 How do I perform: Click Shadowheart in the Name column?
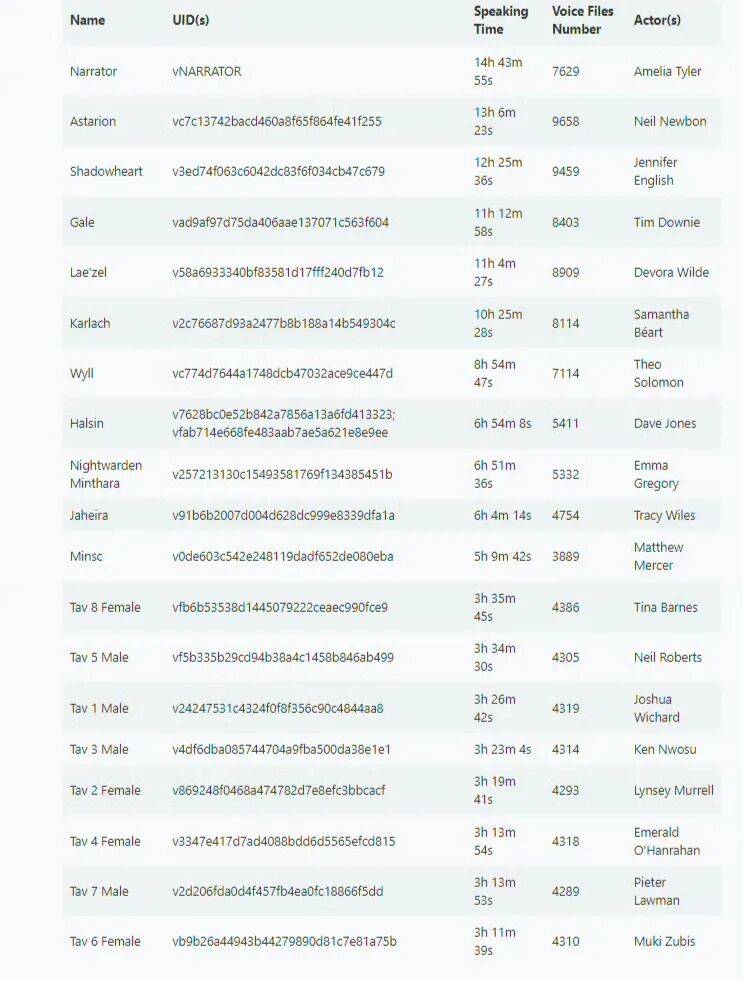[106, 171]
